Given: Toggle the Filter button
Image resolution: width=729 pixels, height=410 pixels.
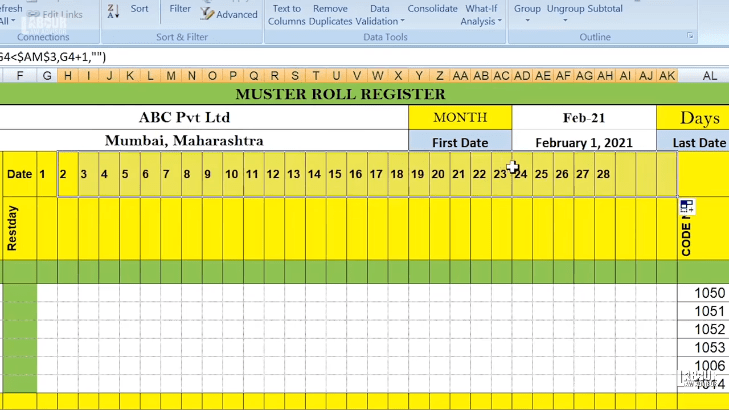Looking at the screenshot, I should [180, 9].
